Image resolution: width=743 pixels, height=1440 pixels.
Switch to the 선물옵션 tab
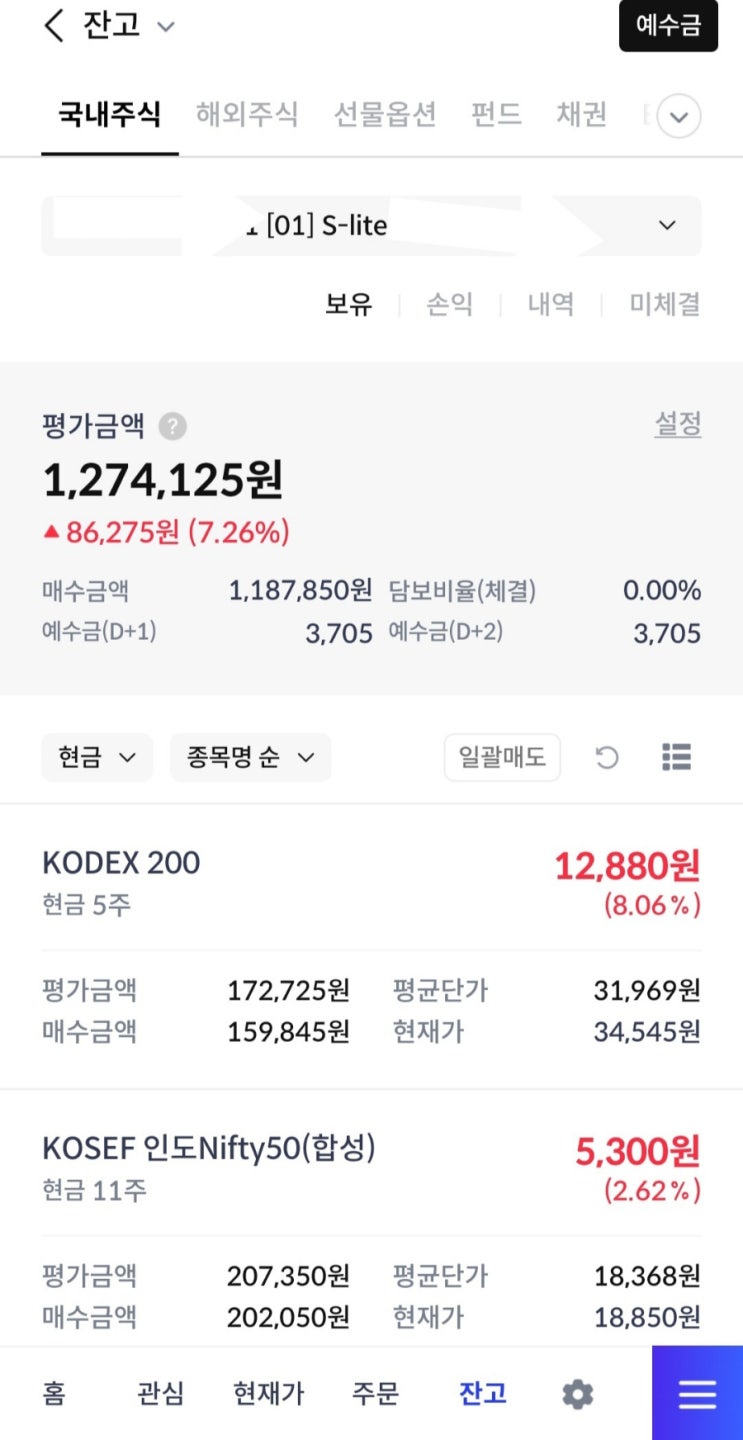coord(385,115)
